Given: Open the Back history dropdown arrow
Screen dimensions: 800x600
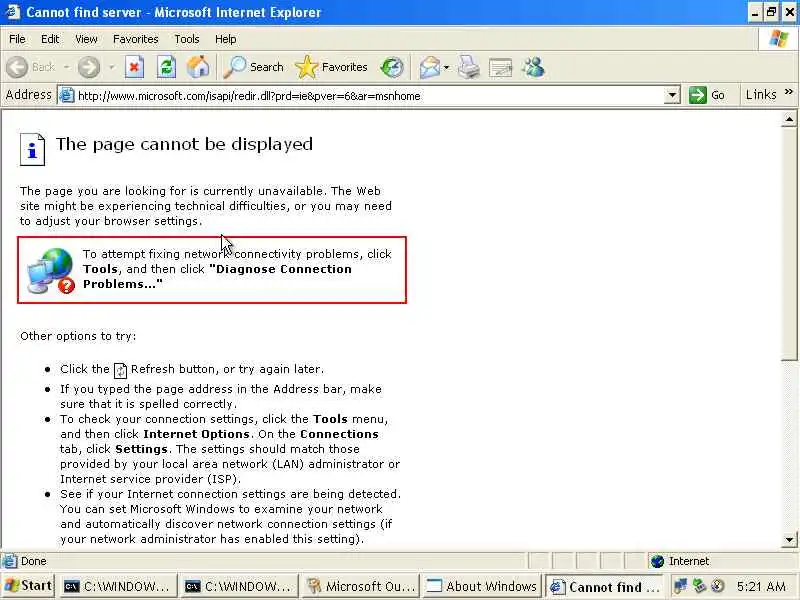Looking at the screenshot, I should pyautogui.click(x=66, y=67).
